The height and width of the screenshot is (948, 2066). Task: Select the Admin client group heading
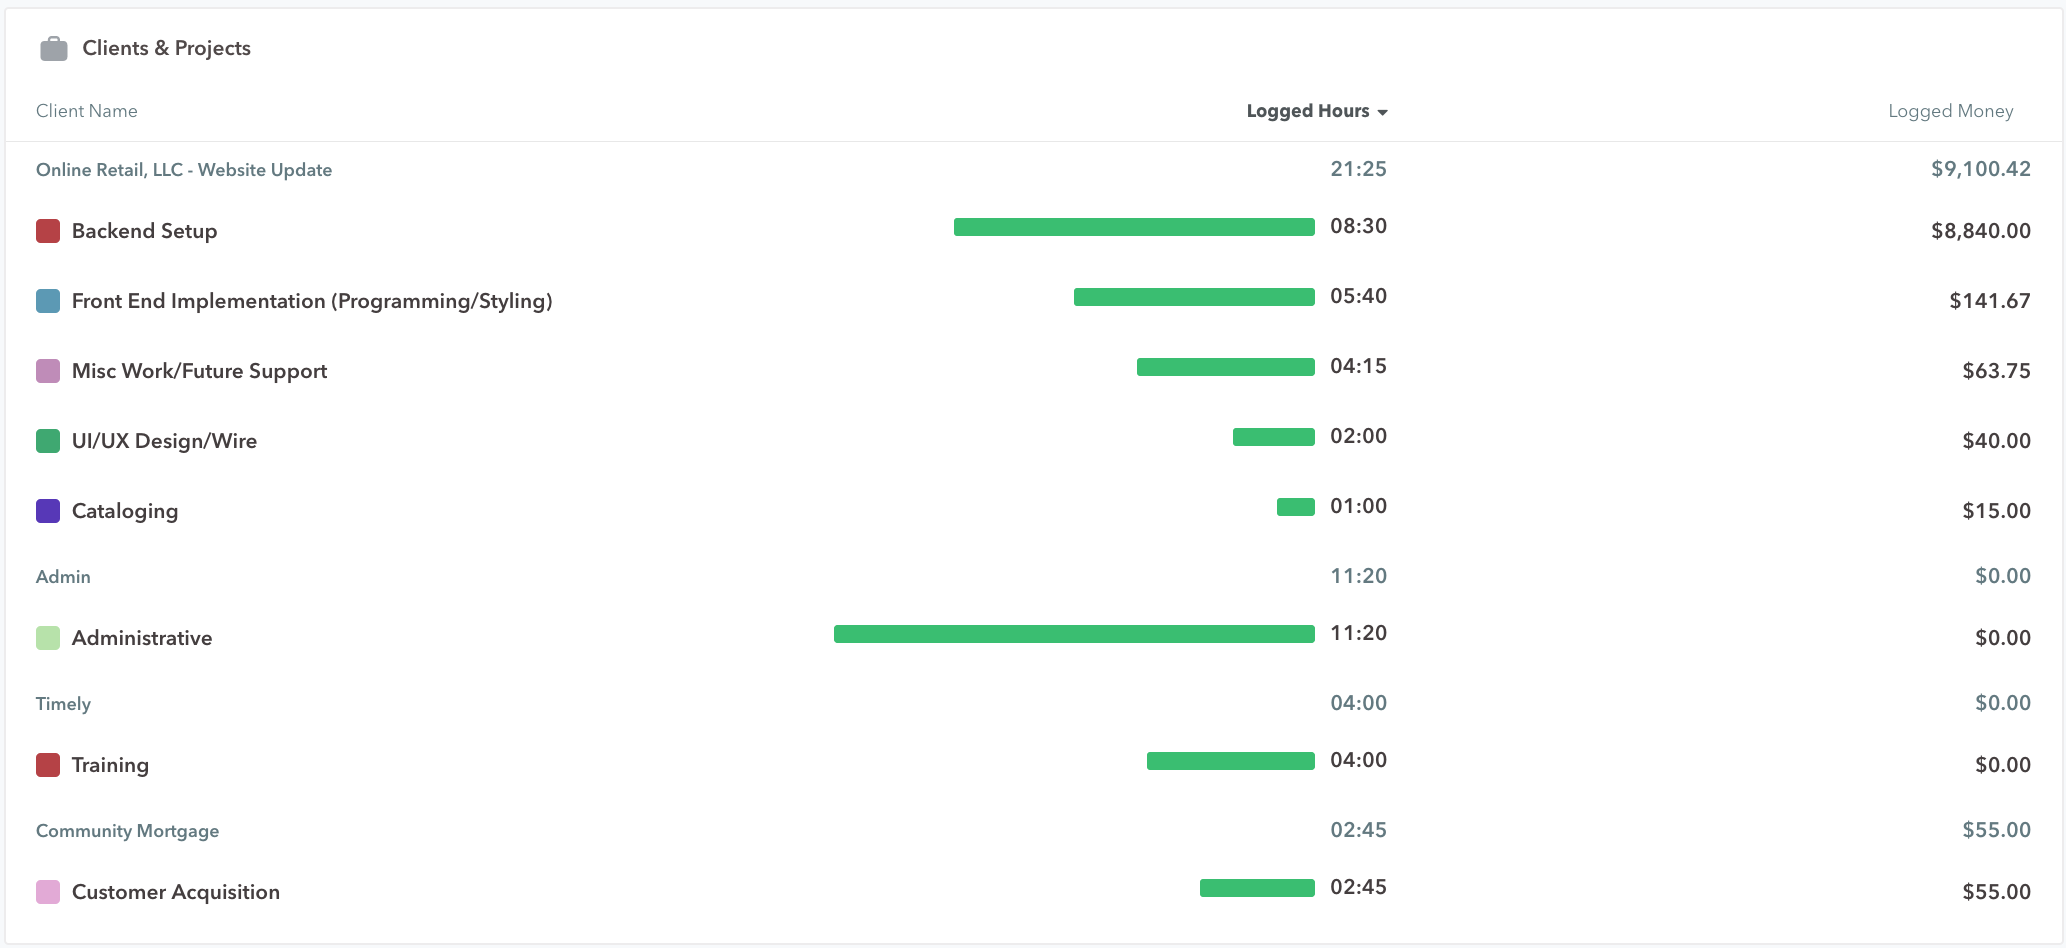[63, 577]
